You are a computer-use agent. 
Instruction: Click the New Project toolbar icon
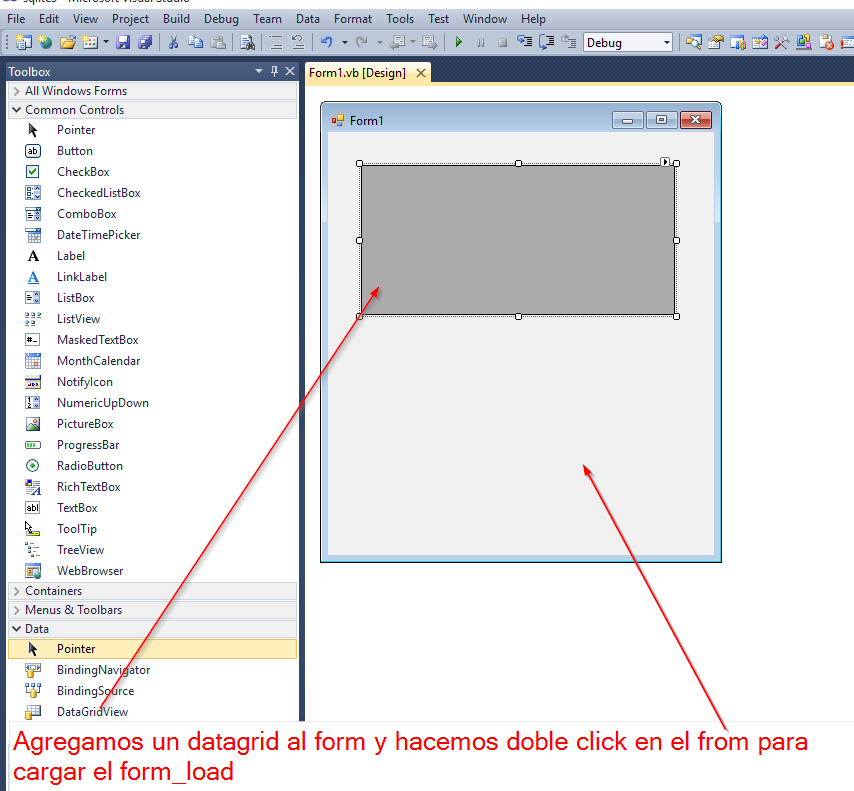pyautogui.click(x=23, y=42)
